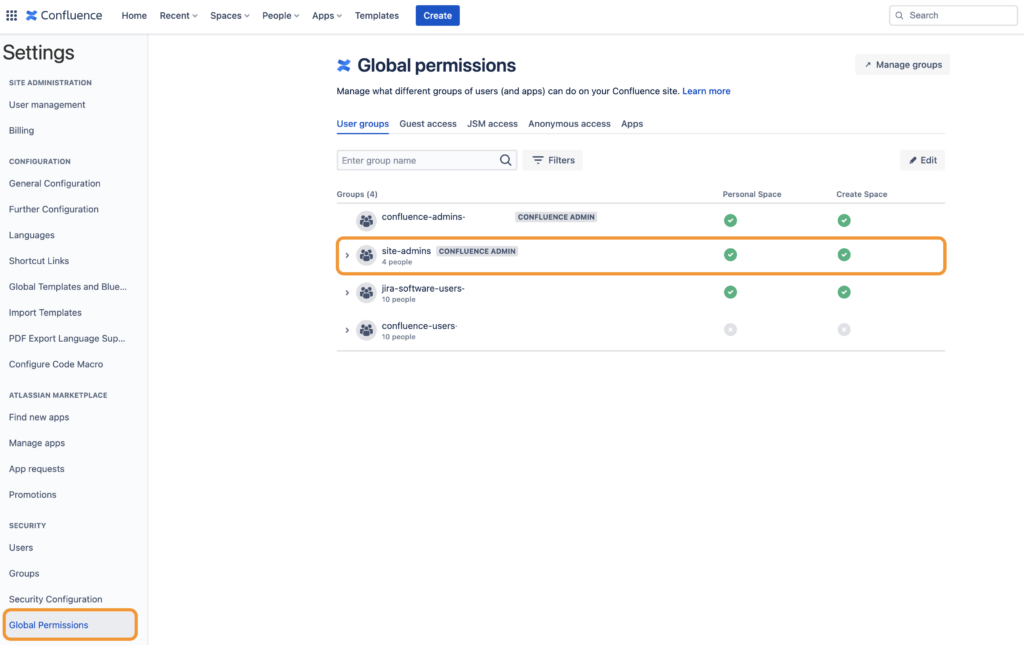This screenshot has width=1024, height=645.
Task: Open Further Configuration in sidebar
Action: pos(54,209)
